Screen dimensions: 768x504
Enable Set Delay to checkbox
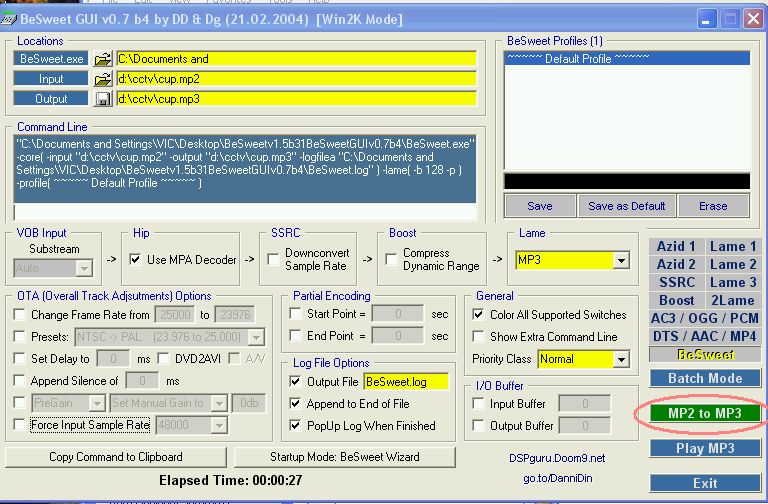tap(20, 359)
